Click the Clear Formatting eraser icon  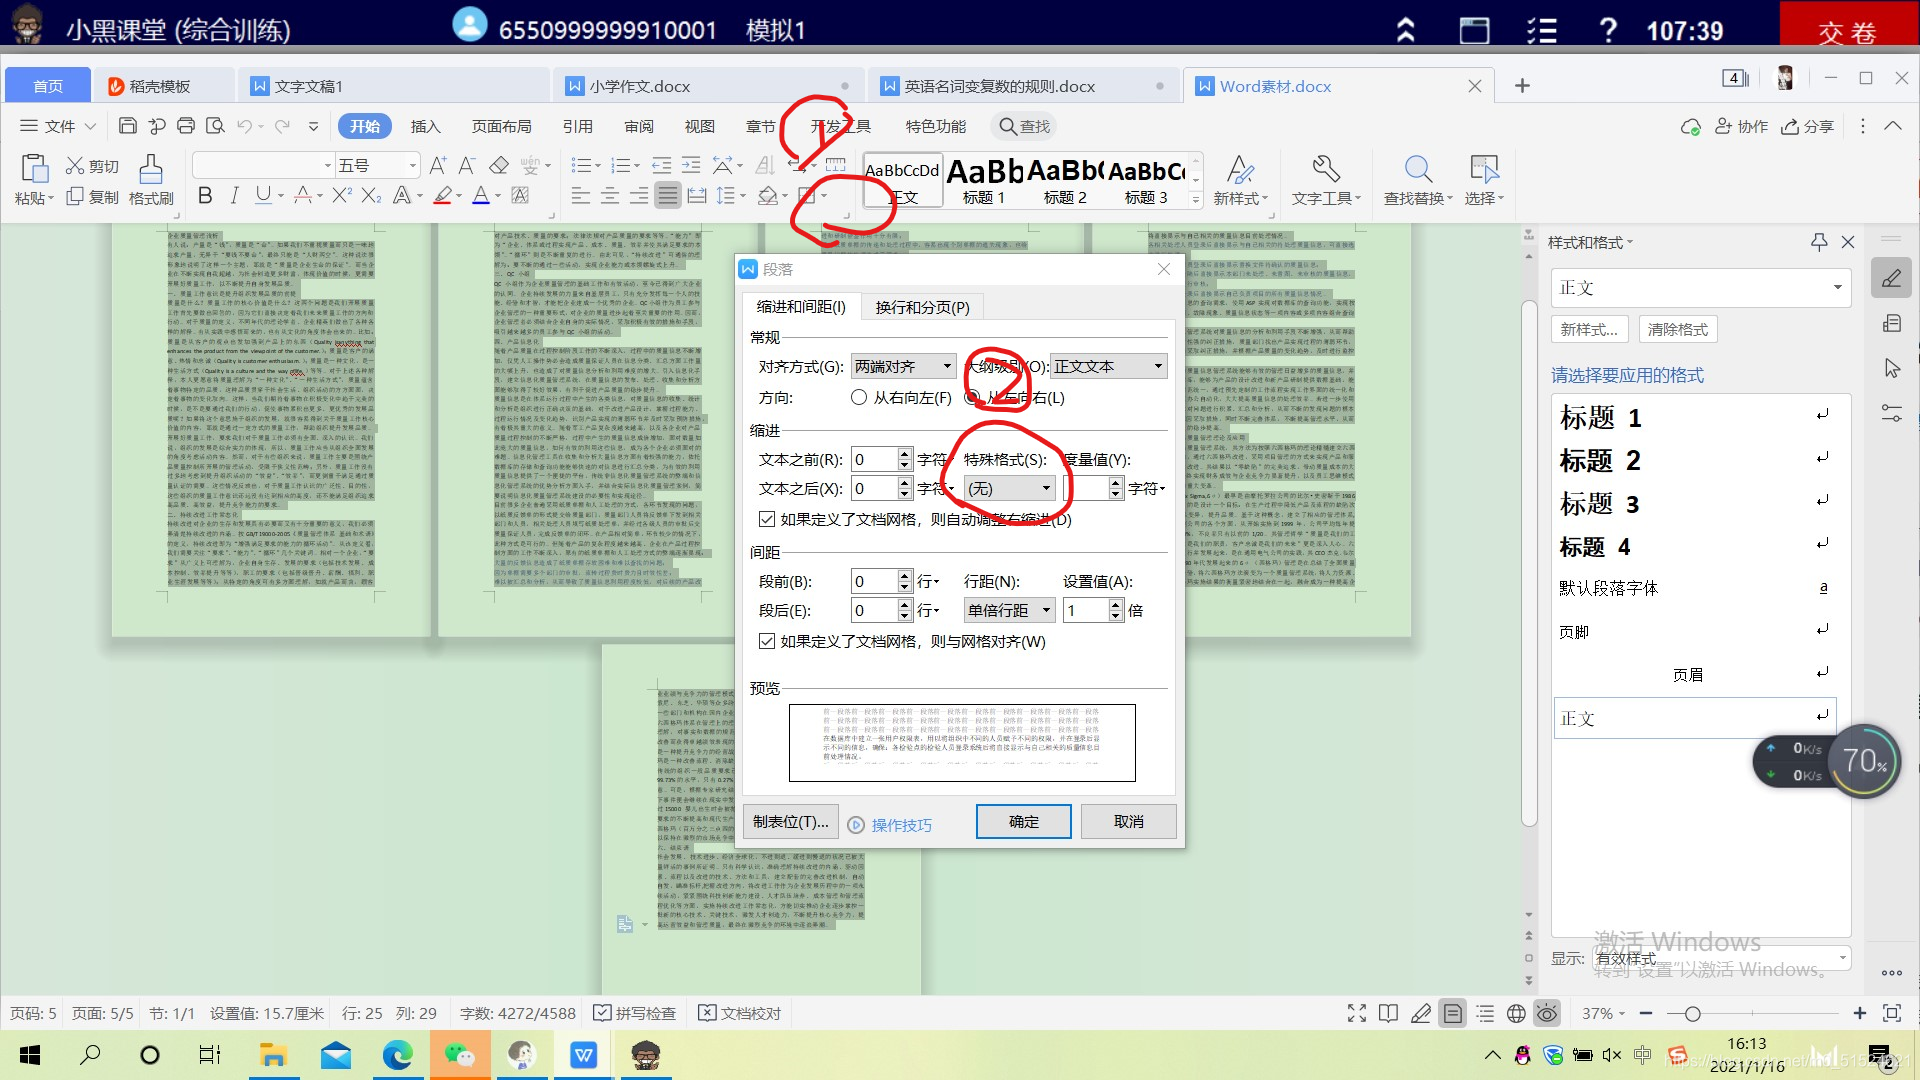(x=499, y=166)
